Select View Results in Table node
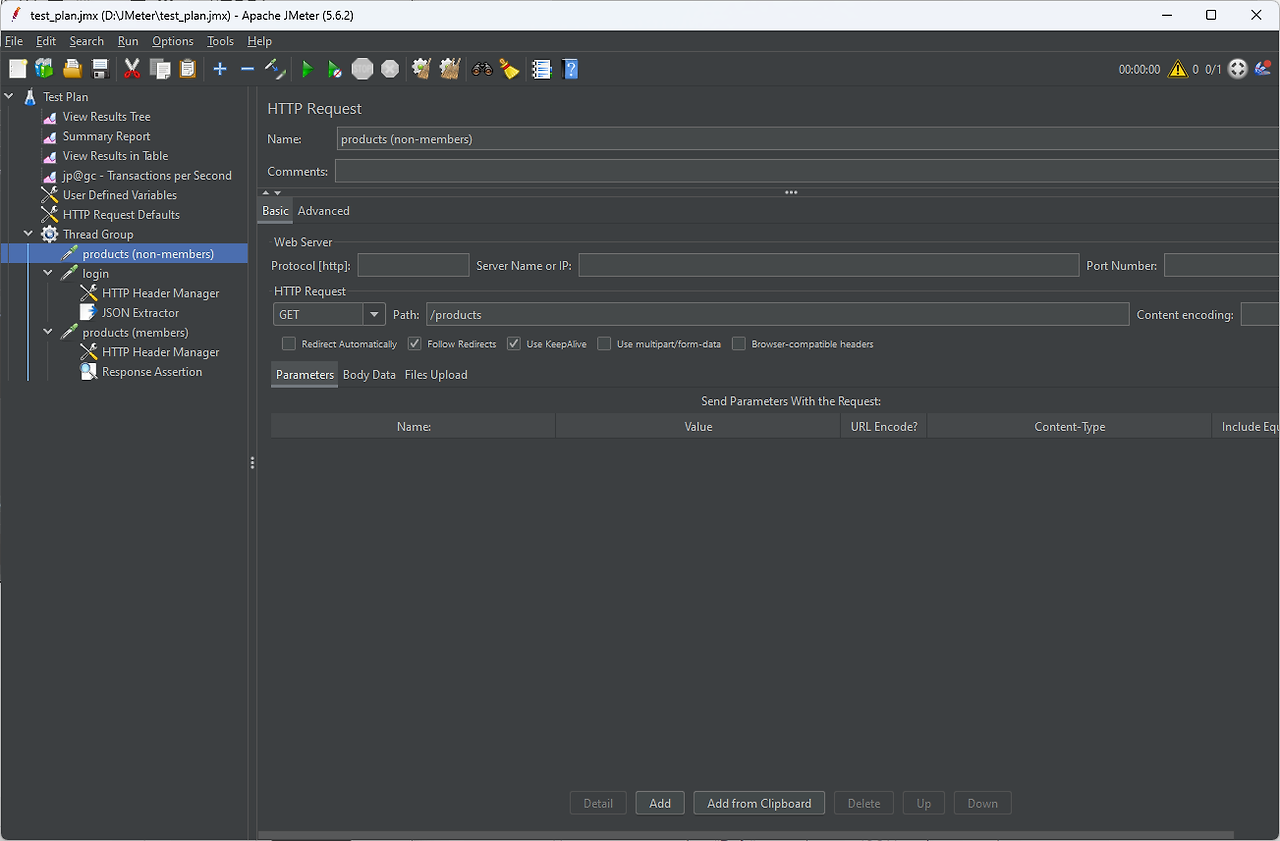Image resolution: width=1280 pixels, height=841 pixels. point(115,156)
